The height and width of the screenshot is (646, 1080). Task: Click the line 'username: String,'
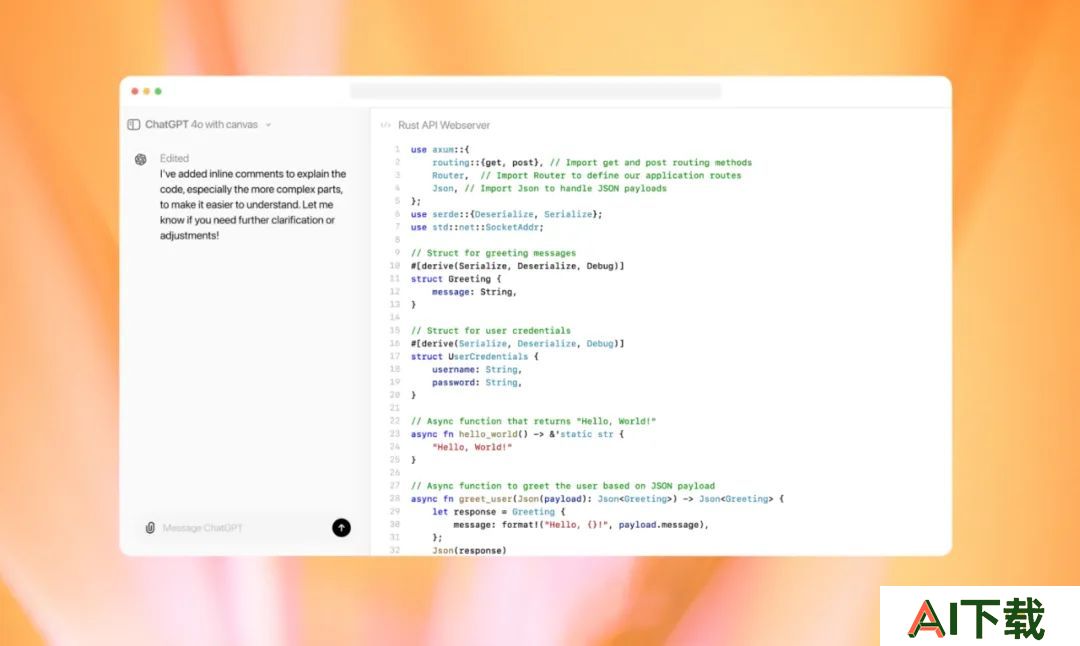click(477, 370)
